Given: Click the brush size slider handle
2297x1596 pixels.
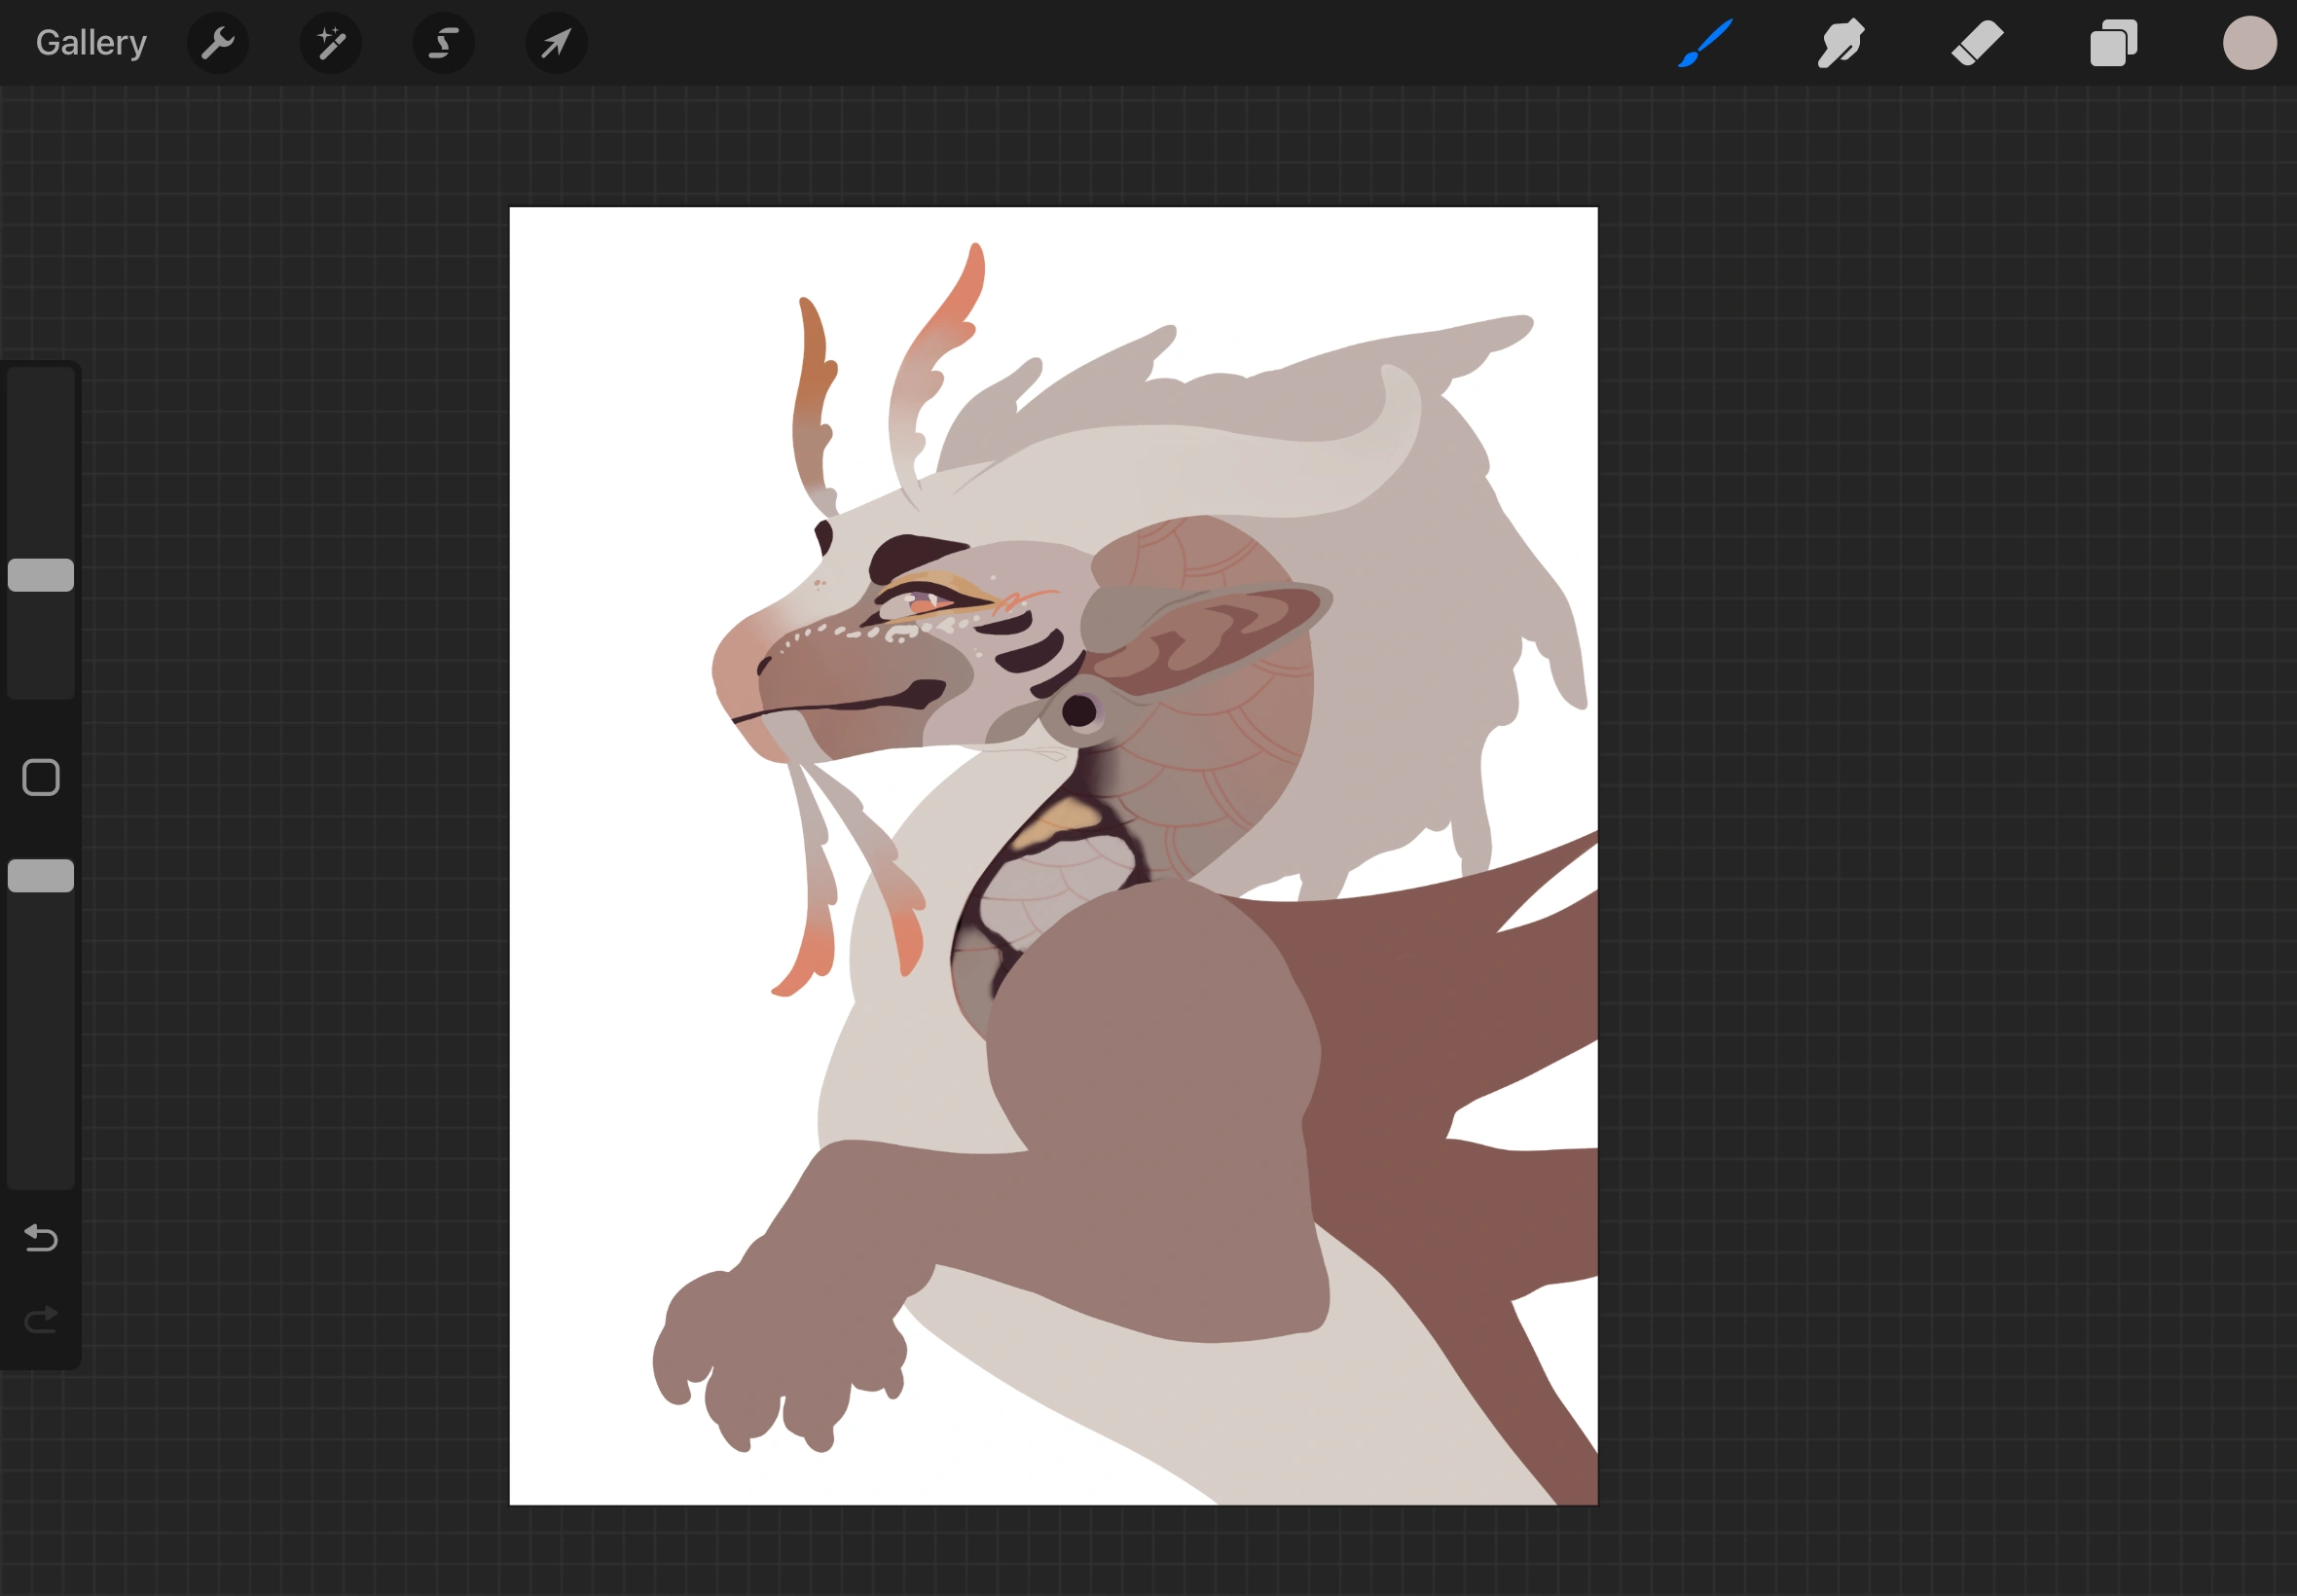Looking at the screenshot, I should click(41, 575).
